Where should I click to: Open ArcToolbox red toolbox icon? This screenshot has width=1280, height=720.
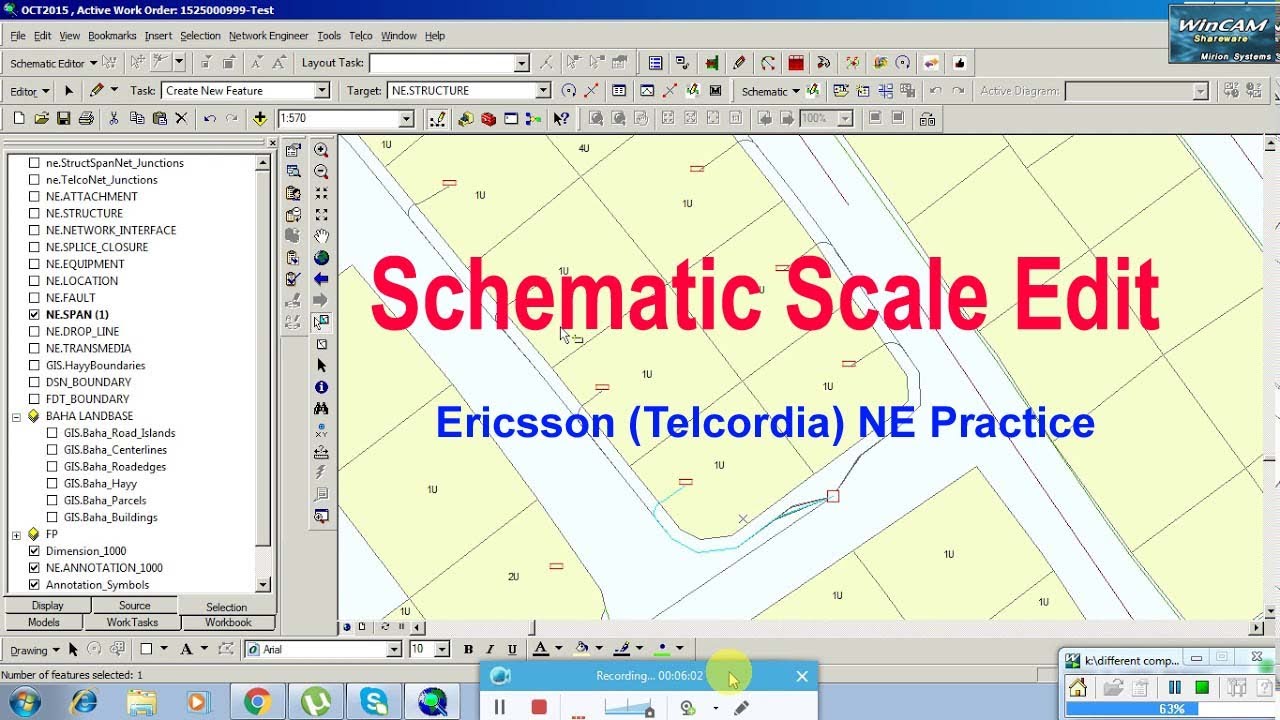tap(488, 118)
